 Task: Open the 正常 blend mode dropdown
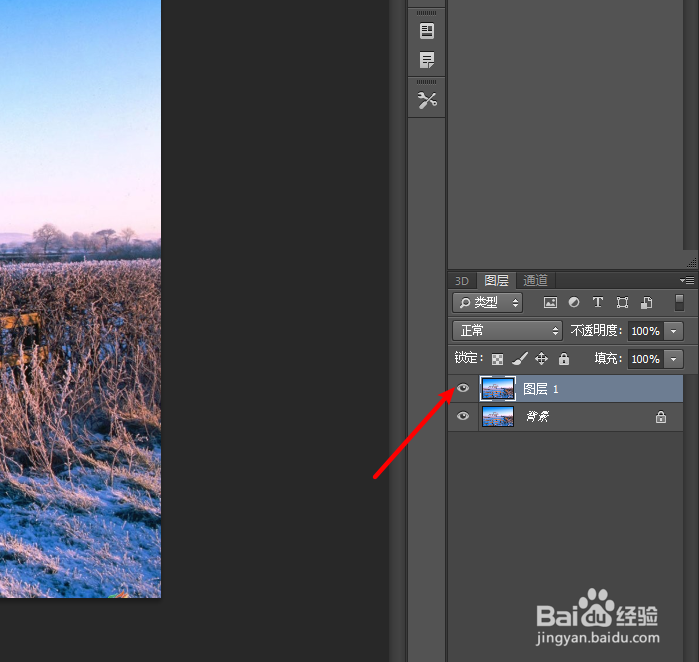click(507, 331)
